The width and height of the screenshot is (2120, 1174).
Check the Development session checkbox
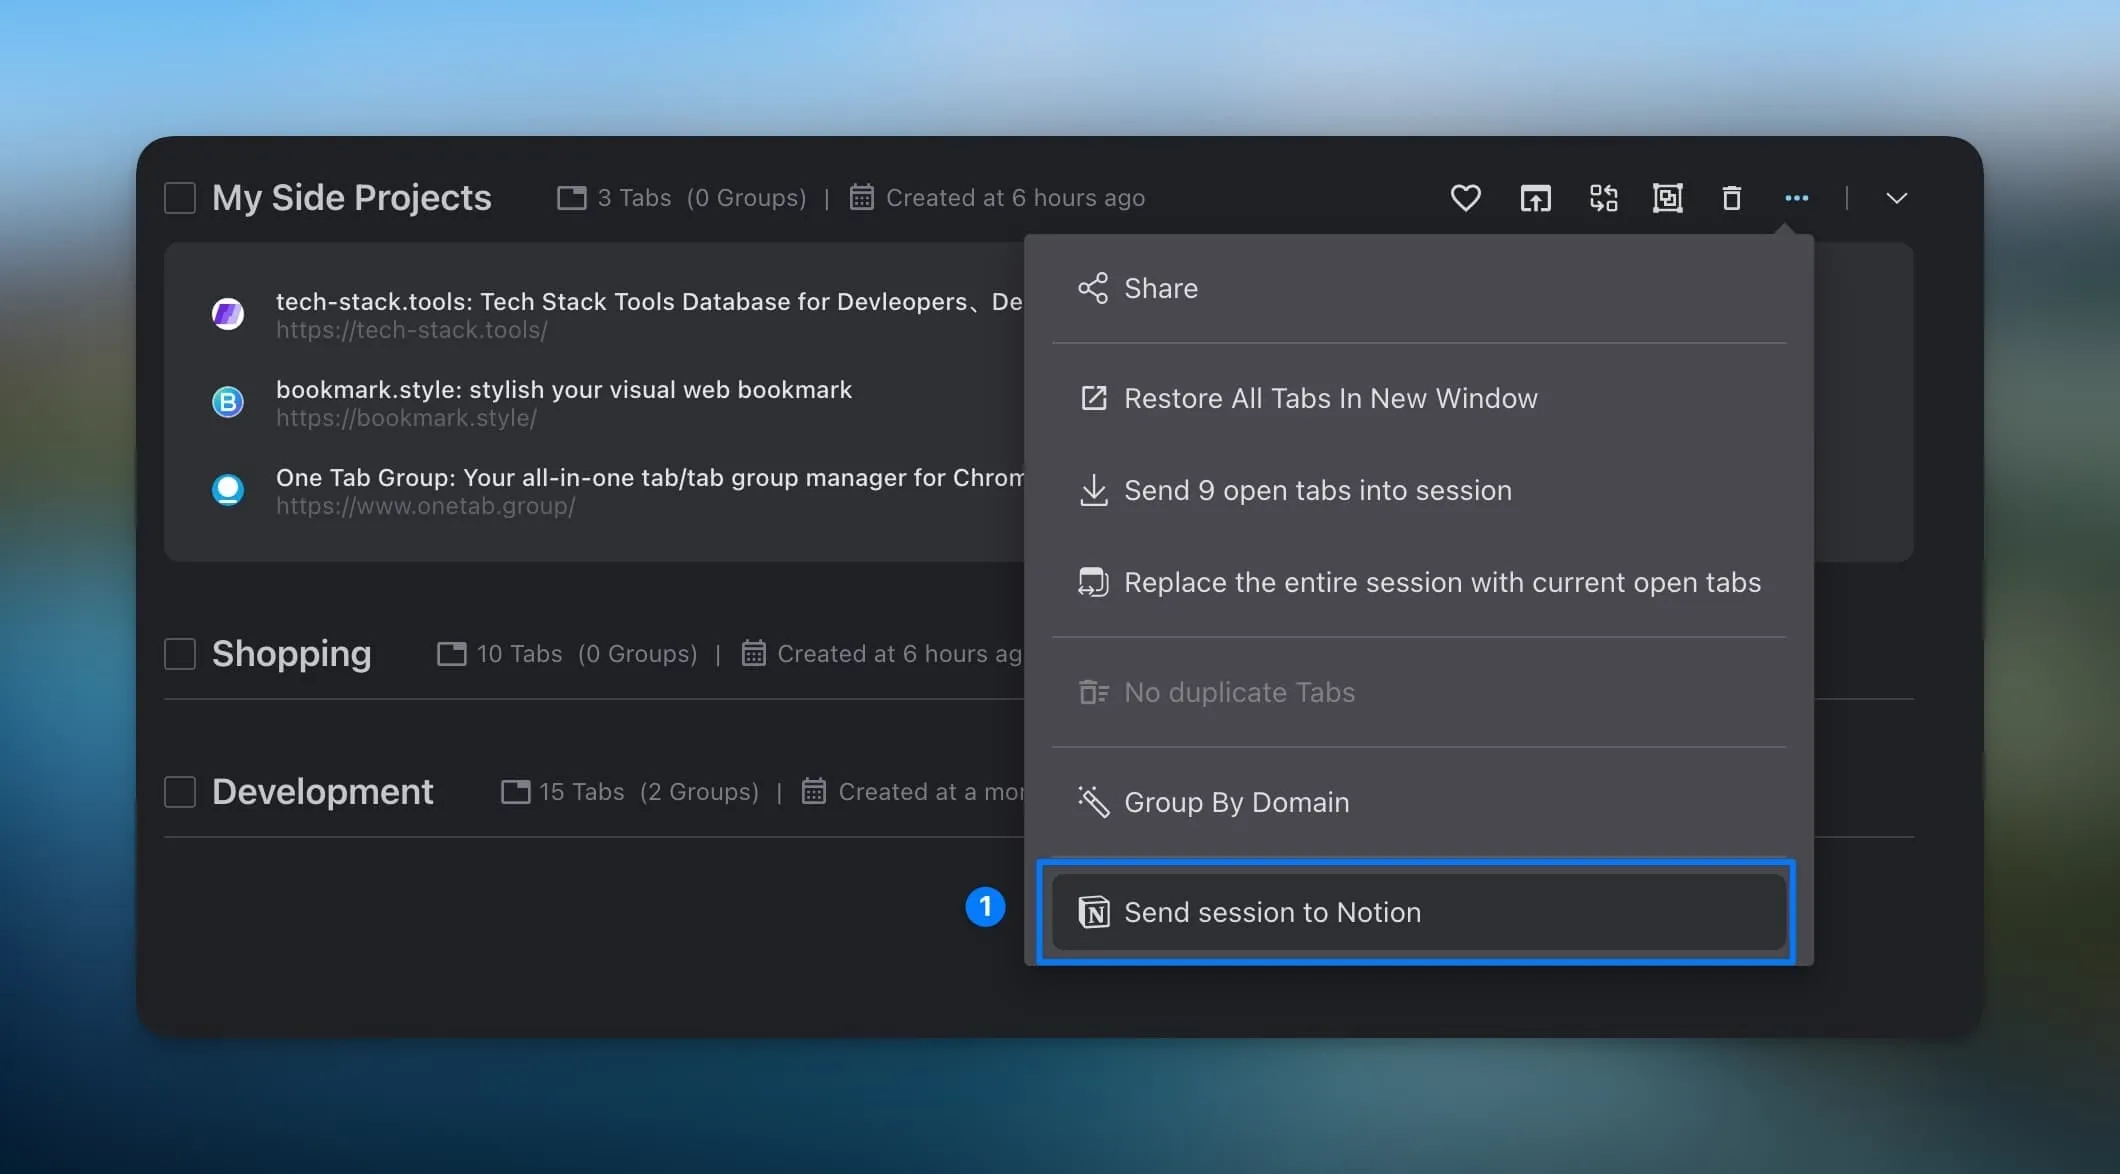[x=180, y=791]
